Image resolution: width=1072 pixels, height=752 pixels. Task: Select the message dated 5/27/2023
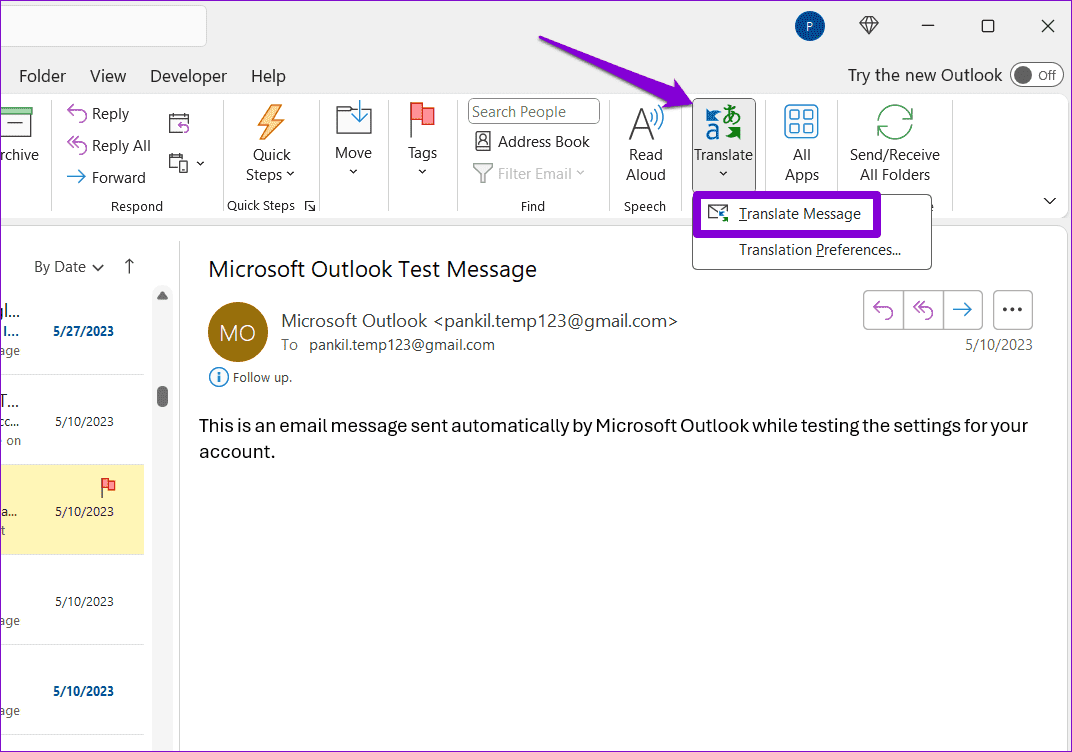(x=72, y=331)
